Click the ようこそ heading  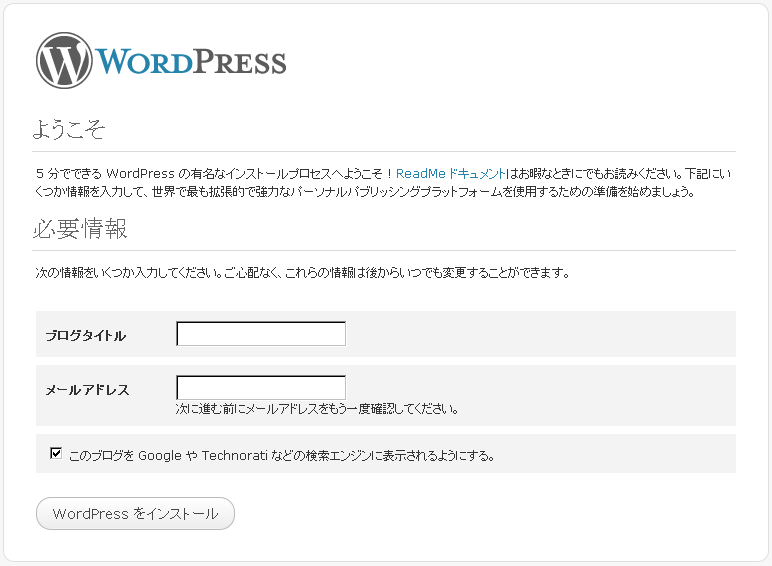point(69,129)
